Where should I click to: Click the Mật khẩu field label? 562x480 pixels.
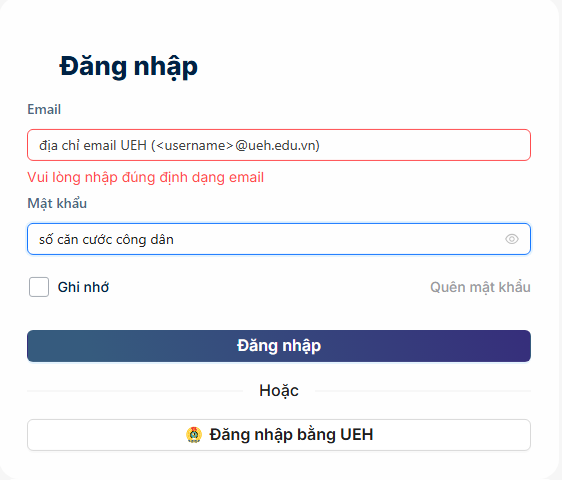[x=57, y=203]
